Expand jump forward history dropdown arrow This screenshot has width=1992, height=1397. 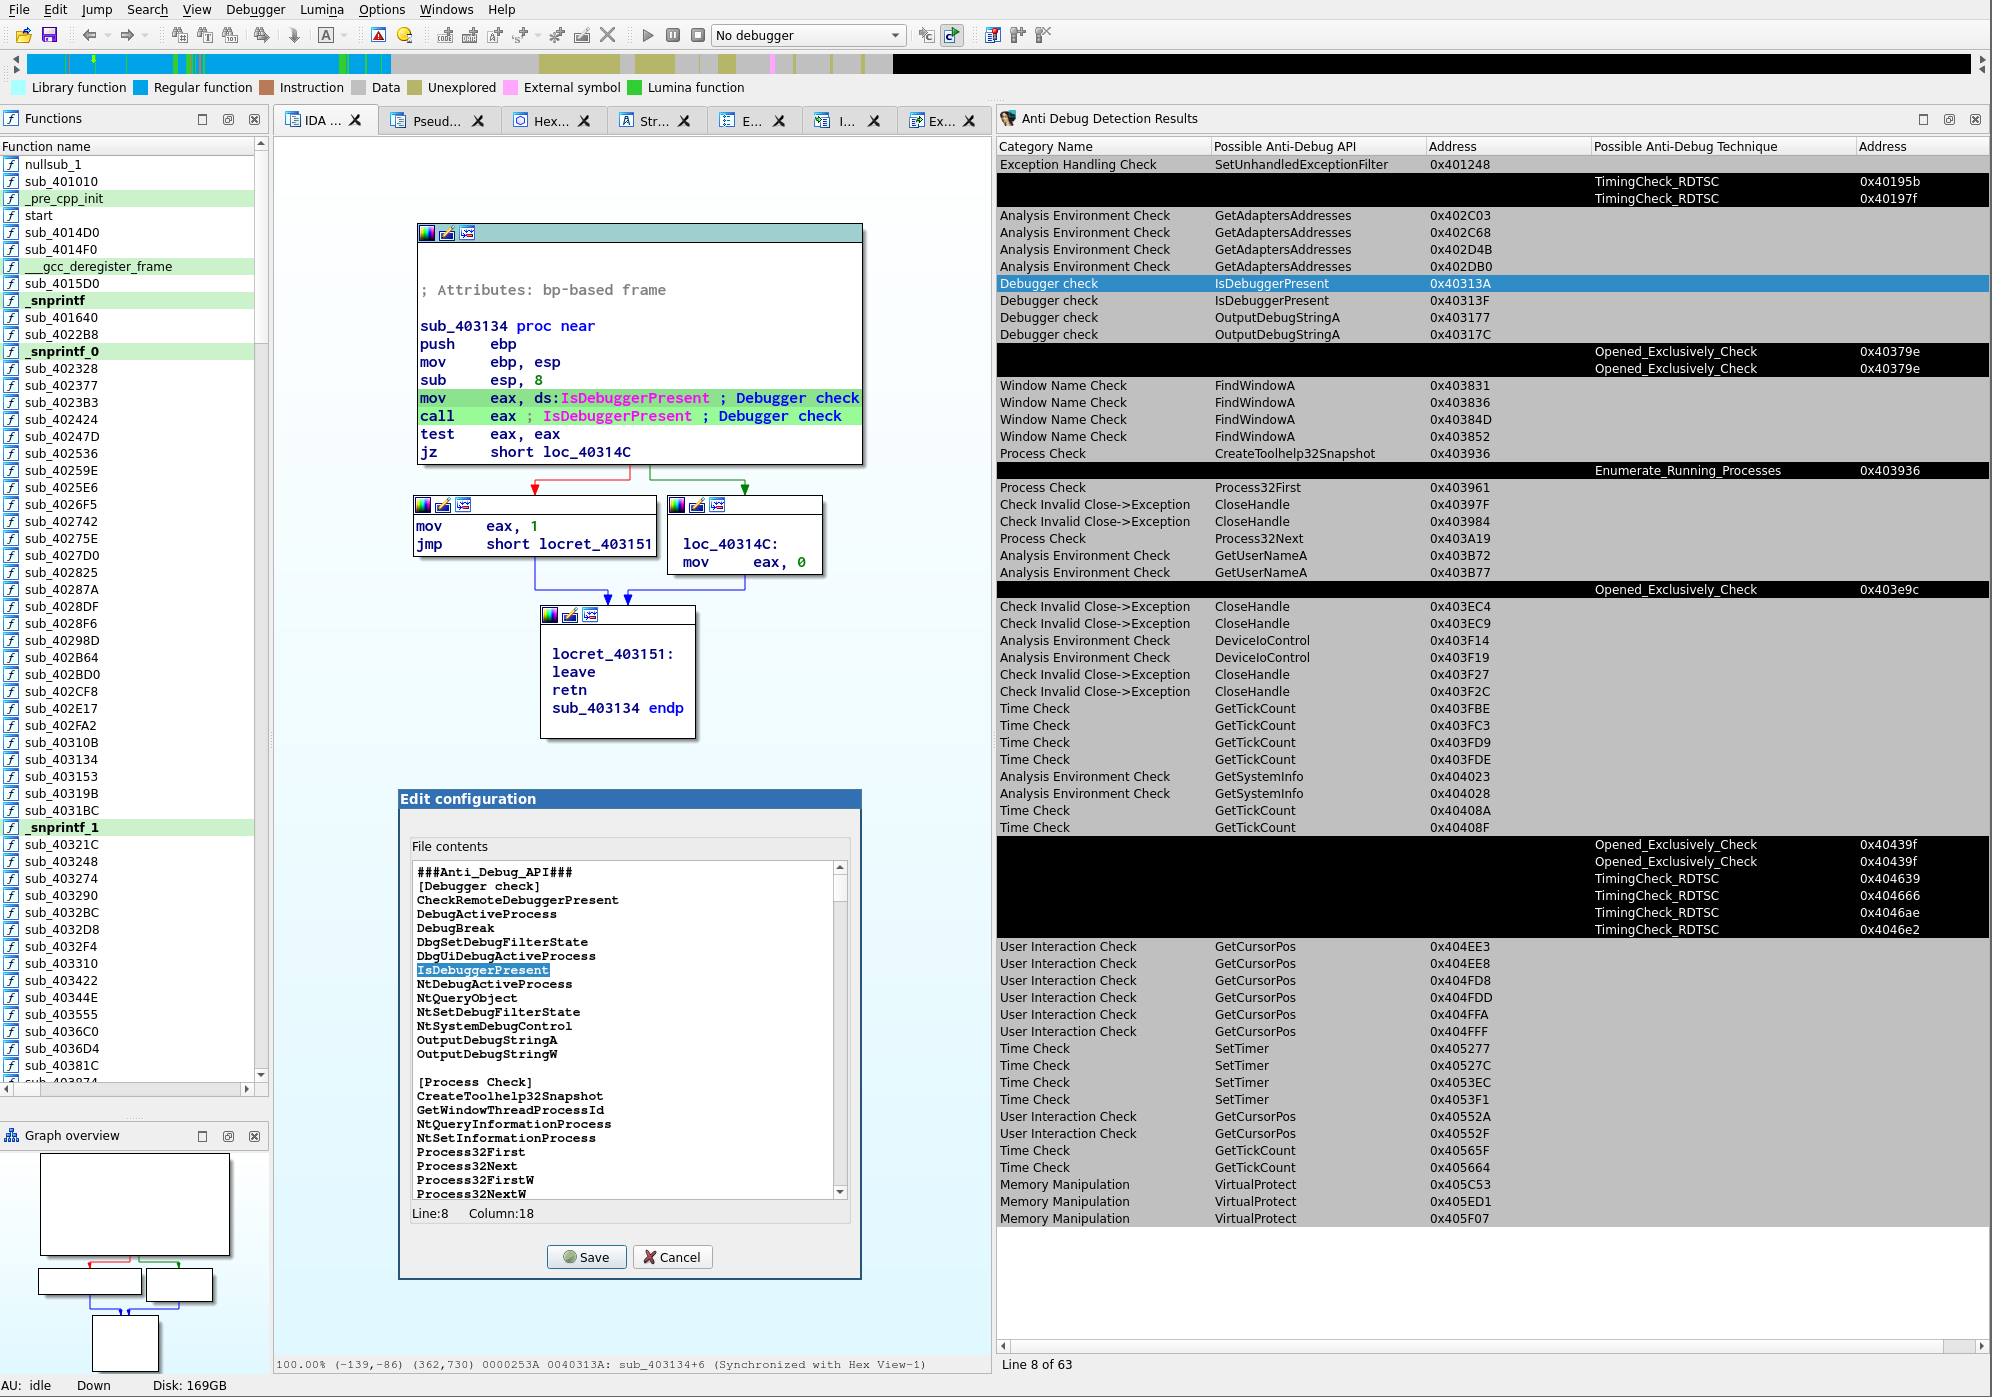(x=145, y=35)
